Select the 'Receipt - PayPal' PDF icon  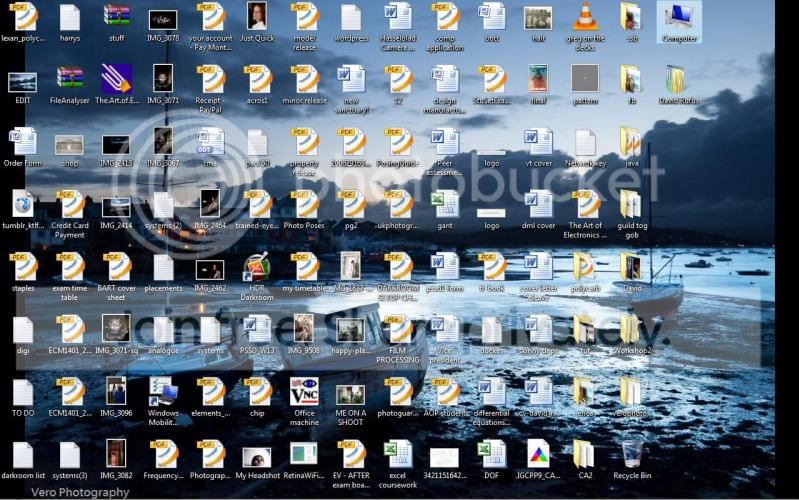click(x=210, y=80)
